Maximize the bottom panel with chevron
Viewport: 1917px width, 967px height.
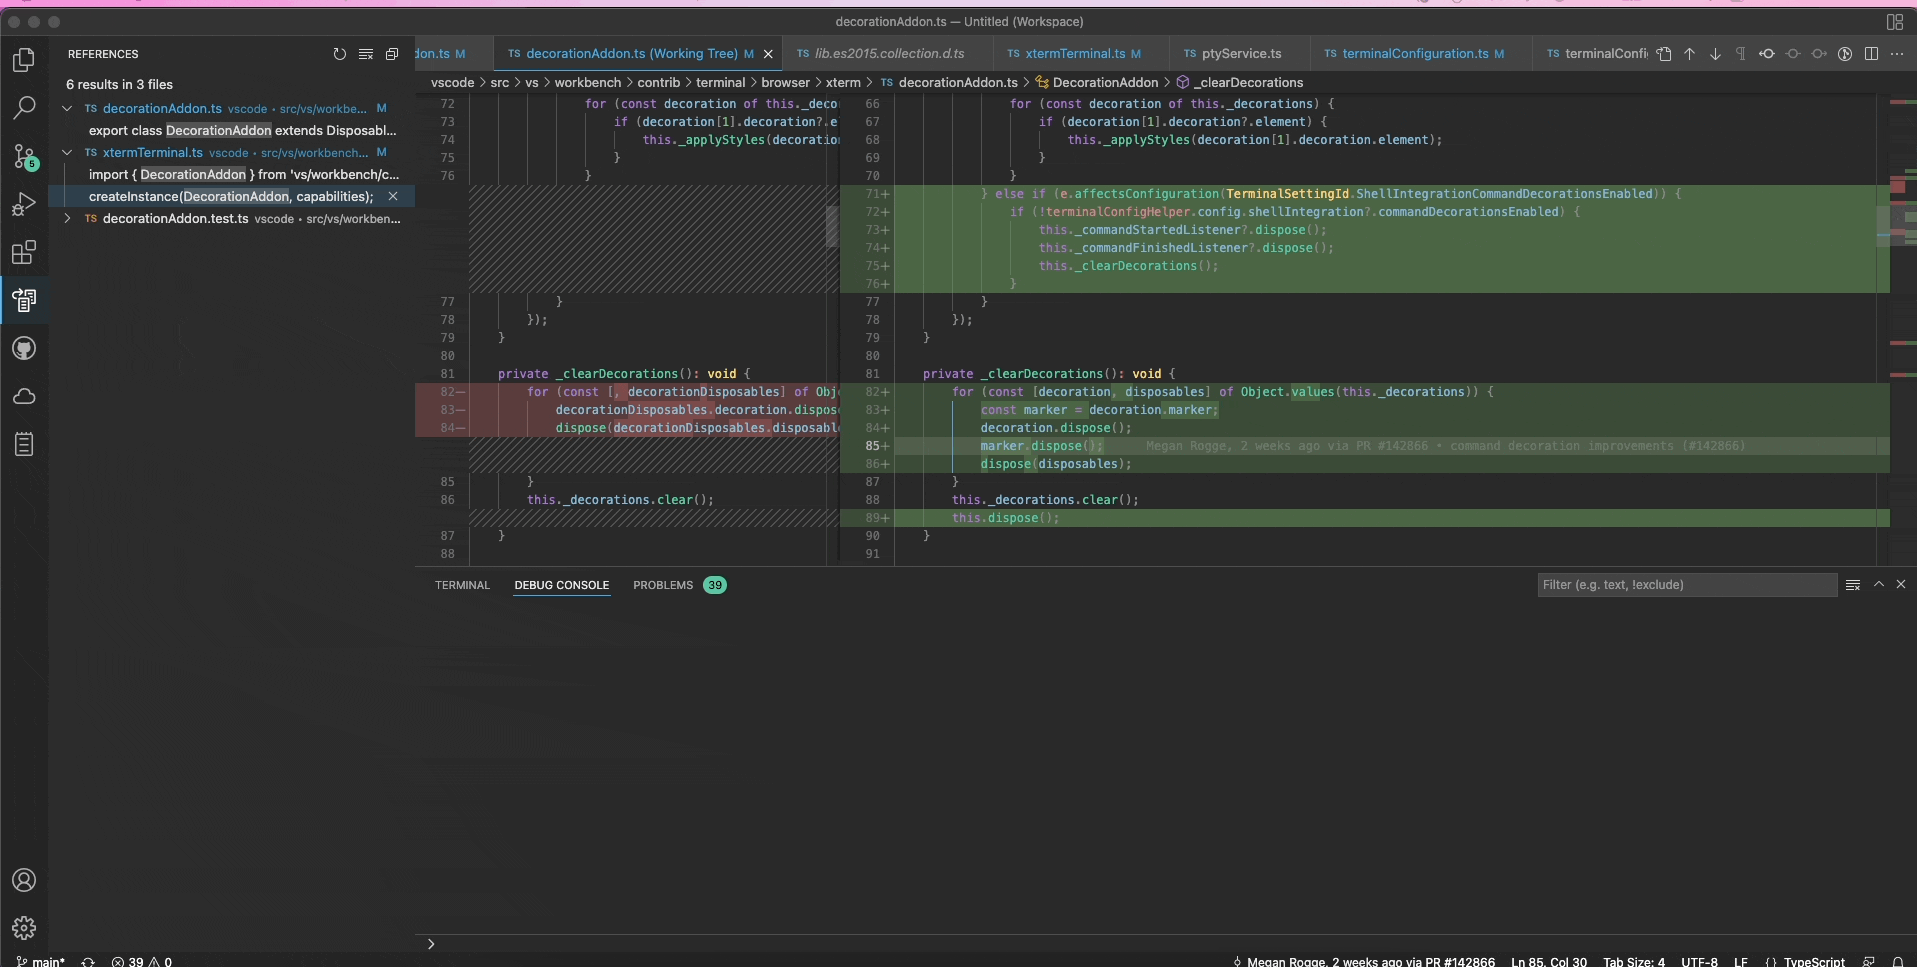coord(1879,585)
